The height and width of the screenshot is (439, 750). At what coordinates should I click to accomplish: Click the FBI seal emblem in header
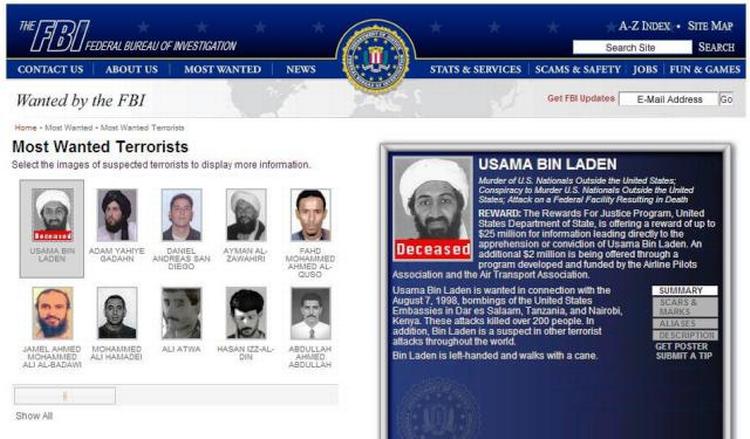click(x=376, y=56)
